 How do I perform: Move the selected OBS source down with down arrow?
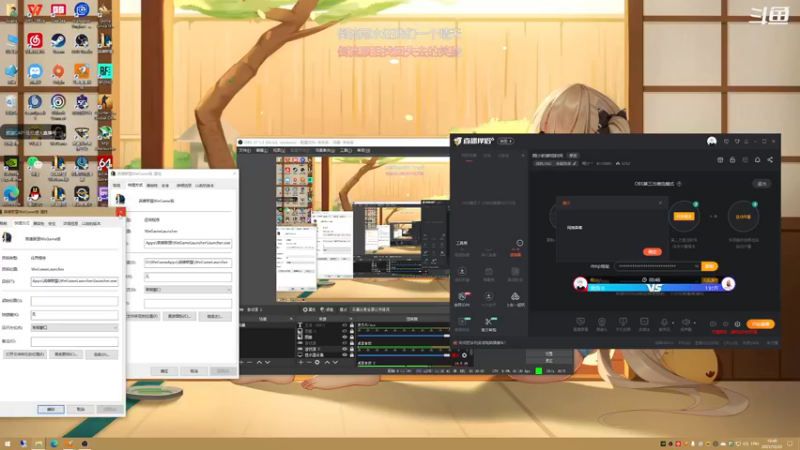coord(335,362)
